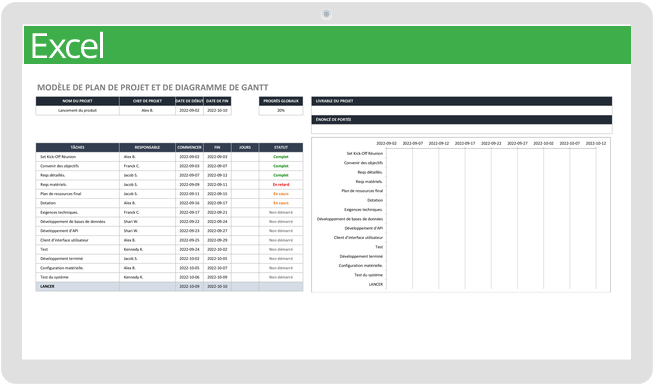This screenshot has width=654, height=385.
Task: Click the 2022-09-02 cell under DATE DE DÉBUT
Action: [x=189, y=111]
